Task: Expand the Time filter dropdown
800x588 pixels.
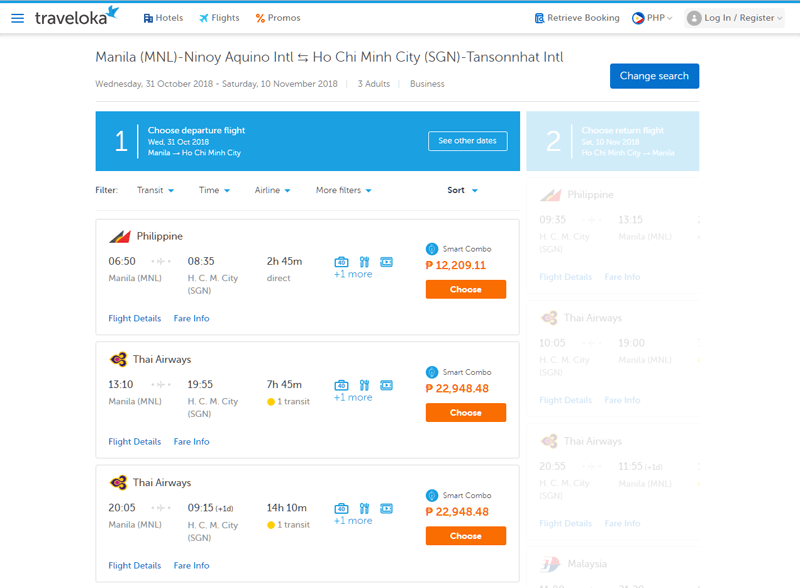Action: click(x=214, y=190)
